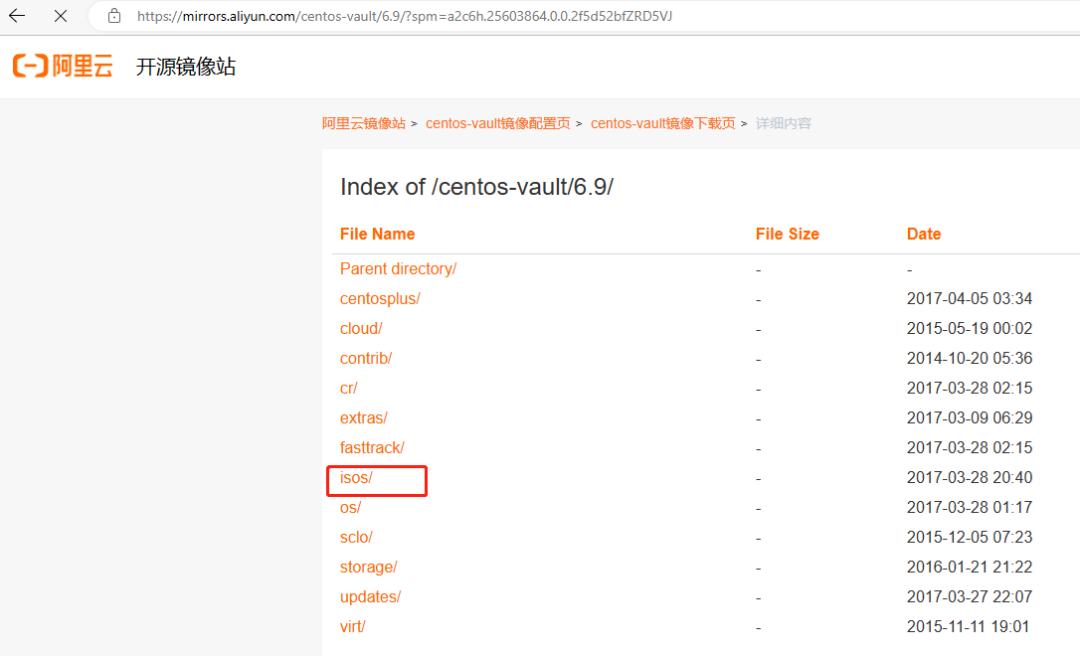Open the storage/ directory
Screen dimensions: 1080x656
[368, 567]
